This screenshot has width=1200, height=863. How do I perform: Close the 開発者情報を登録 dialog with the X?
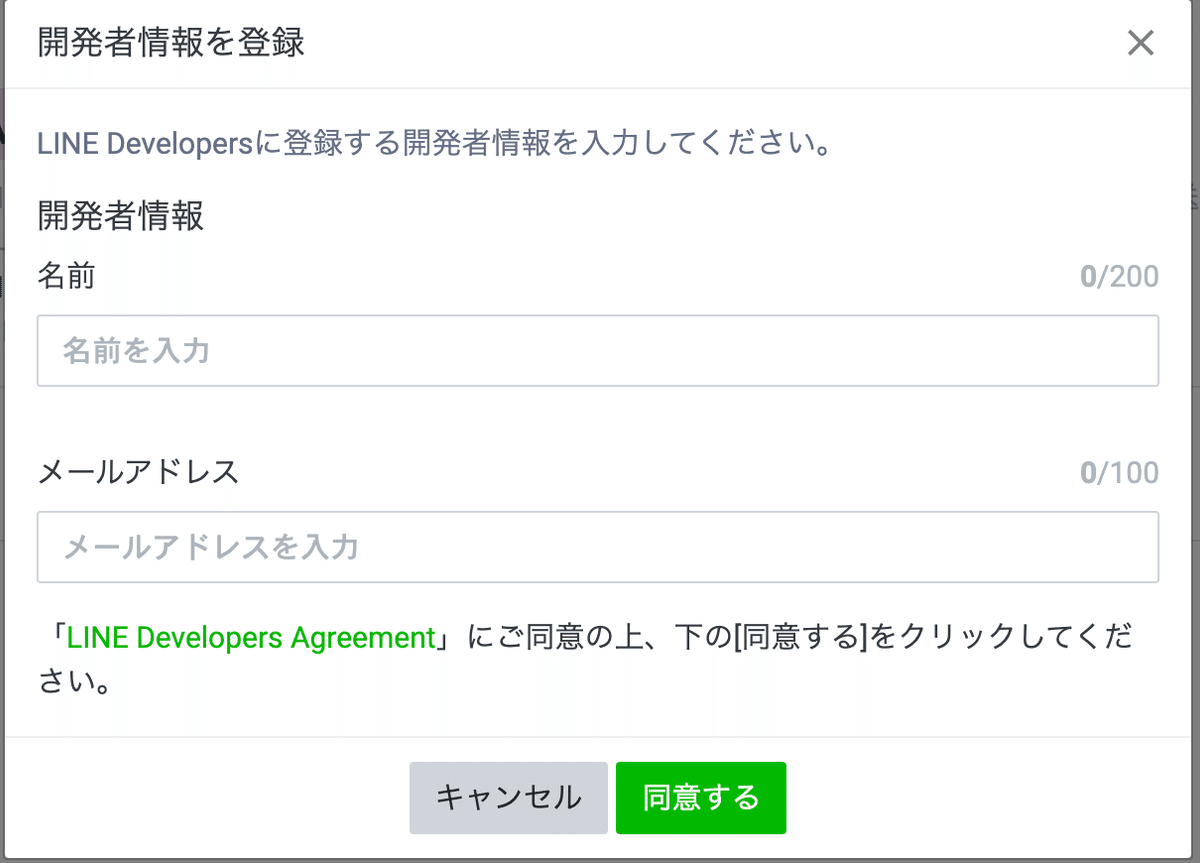[x=1140, y=43]
